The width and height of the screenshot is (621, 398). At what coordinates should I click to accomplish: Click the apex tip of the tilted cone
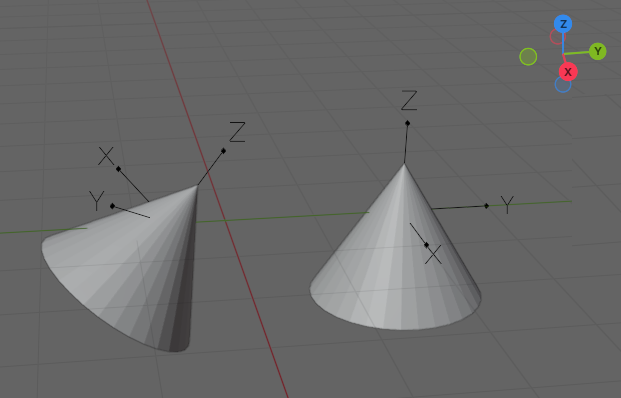(197, 185)
